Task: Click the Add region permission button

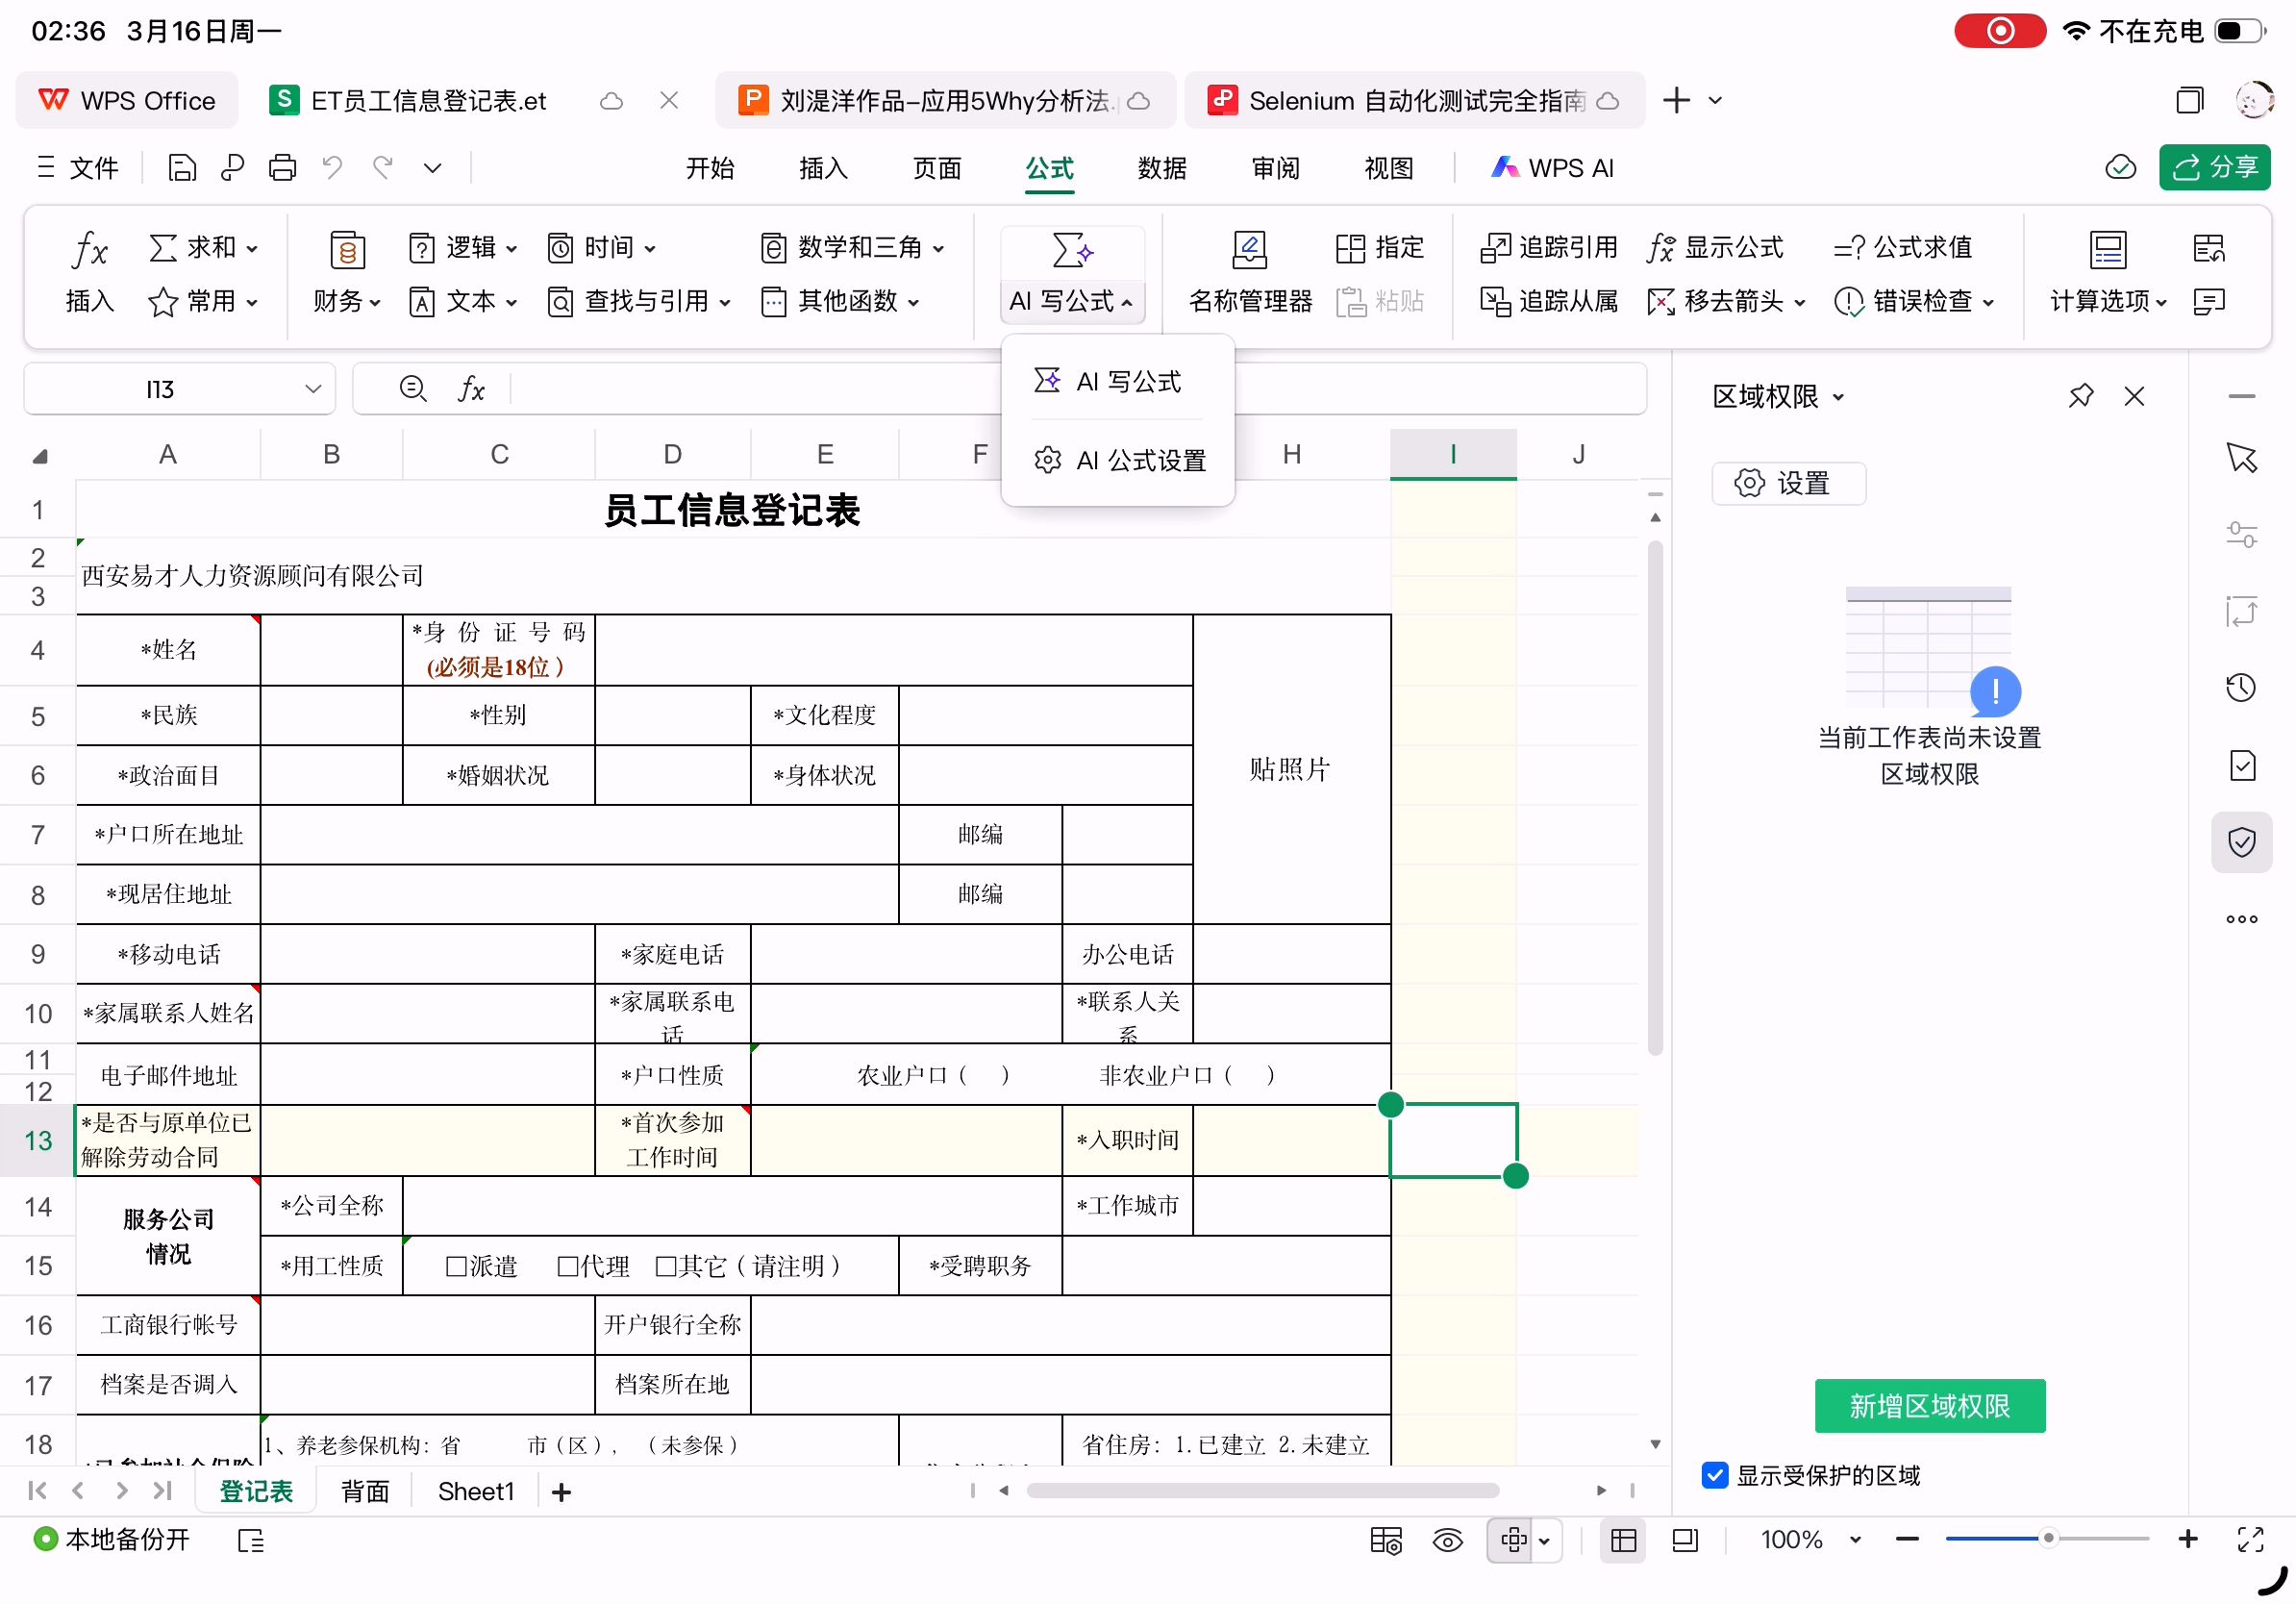Action: [x=1929, y=1406]
